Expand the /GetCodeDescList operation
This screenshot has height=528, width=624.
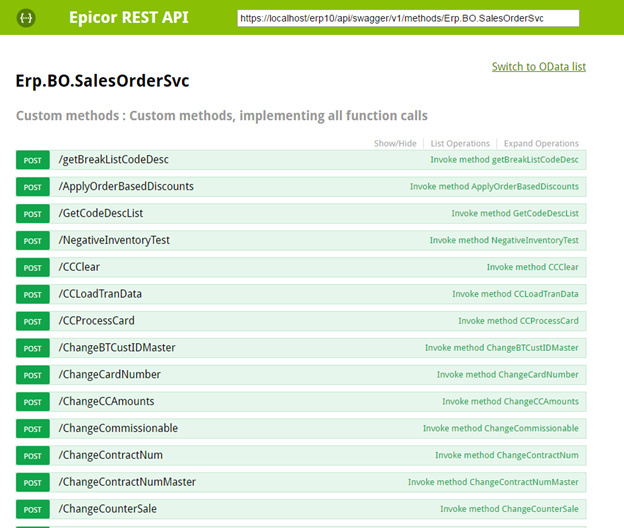[101, 213]
